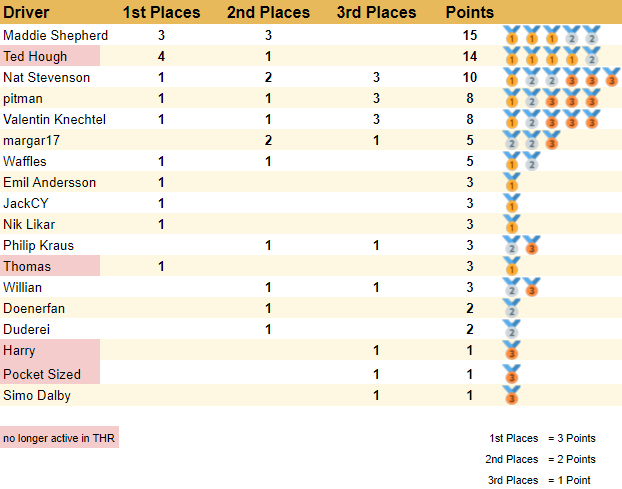622x489 pixels.
Task: Click the gold medal in Nik Likar's row
Action: 512,225
